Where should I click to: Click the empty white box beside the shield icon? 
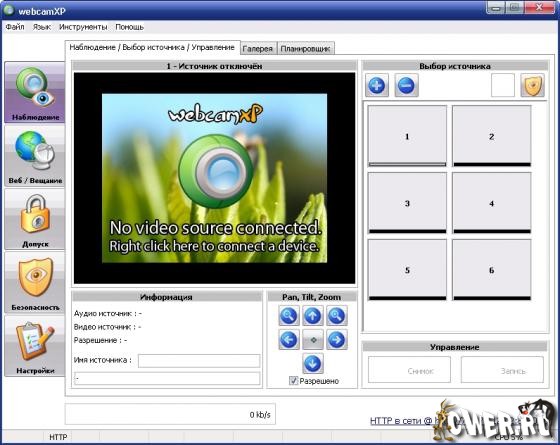coord(502,85)
